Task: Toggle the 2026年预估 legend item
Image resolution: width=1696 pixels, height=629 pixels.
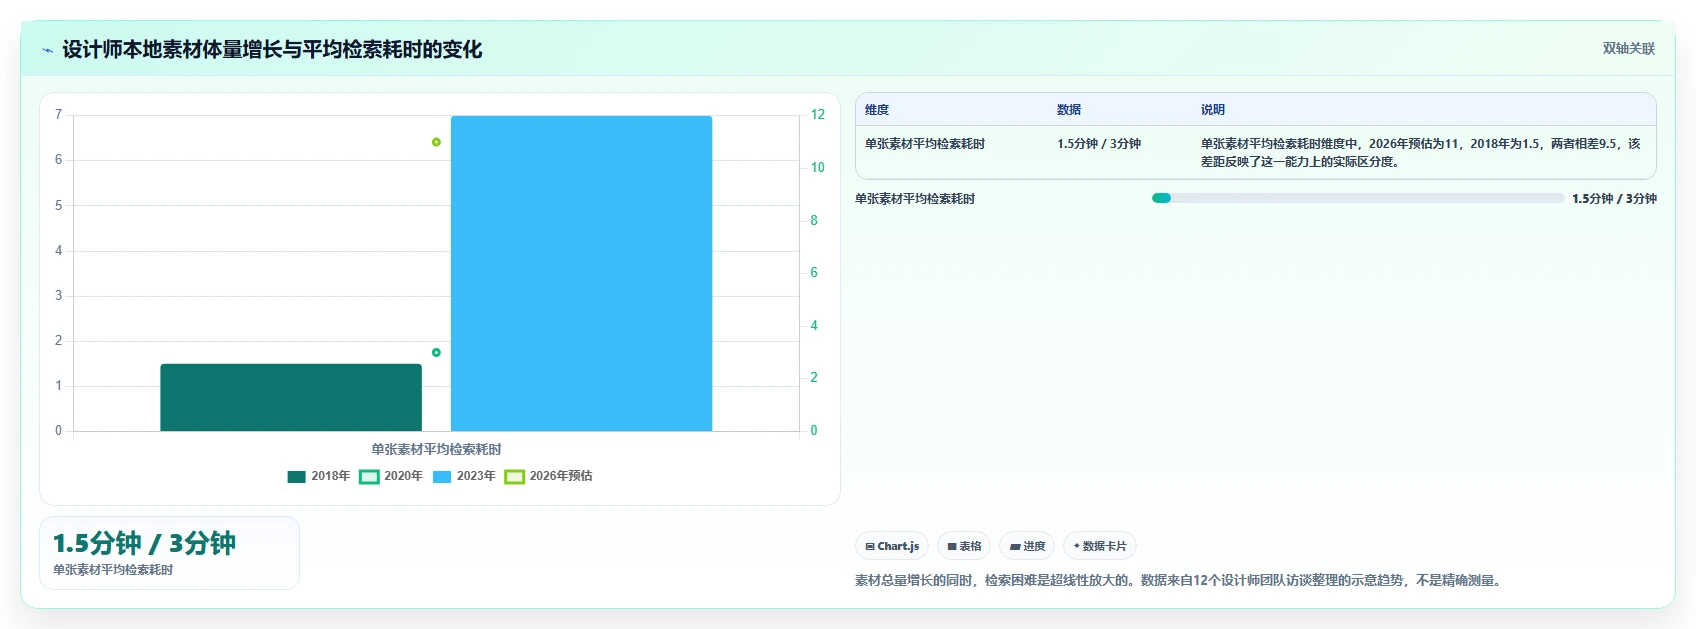Action: pyautogui.click(x=549, y=476)
